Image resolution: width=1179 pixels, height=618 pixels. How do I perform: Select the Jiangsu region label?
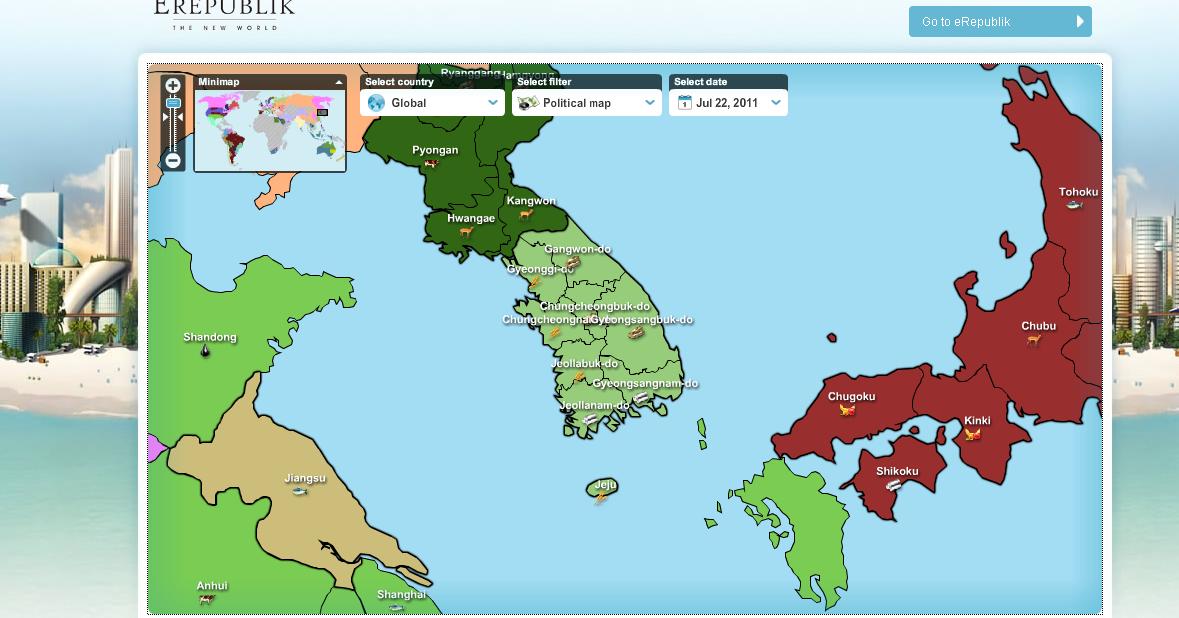[x=305, y=478]
